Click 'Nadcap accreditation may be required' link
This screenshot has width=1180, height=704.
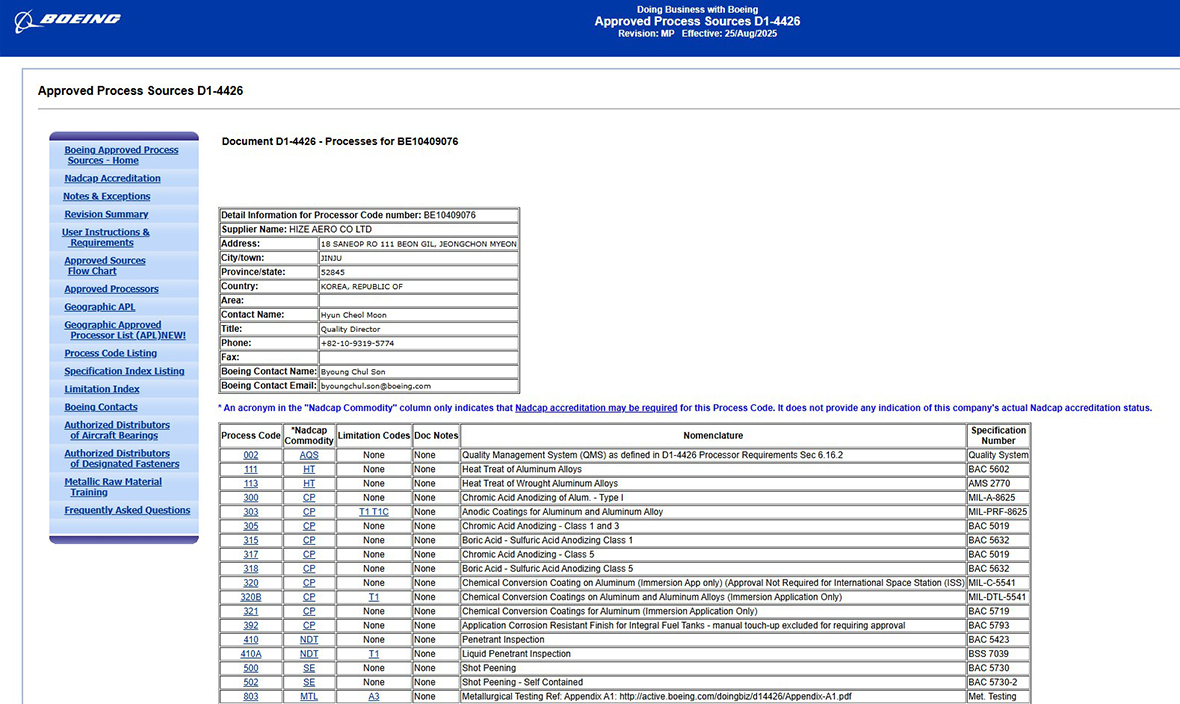596,408
